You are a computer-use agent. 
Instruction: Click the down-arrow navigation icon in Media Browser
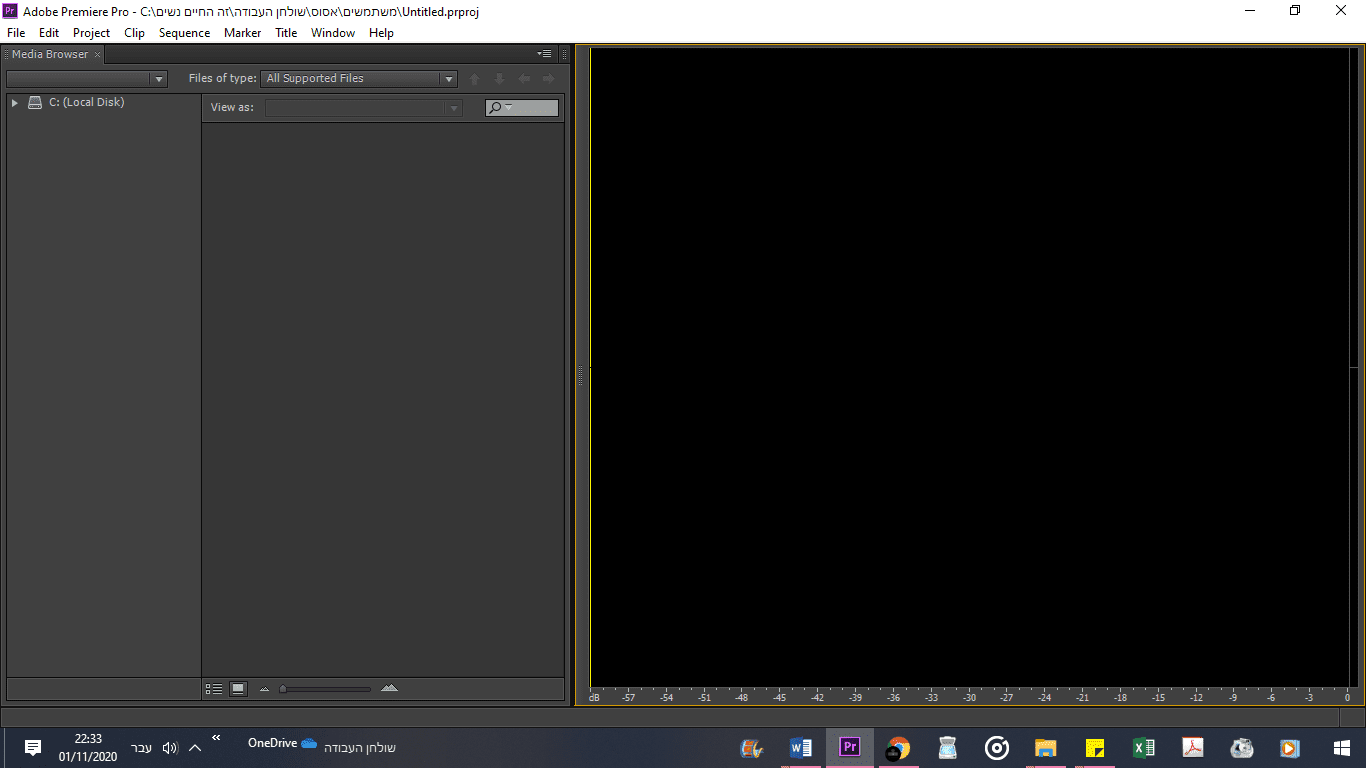(499, 78)
